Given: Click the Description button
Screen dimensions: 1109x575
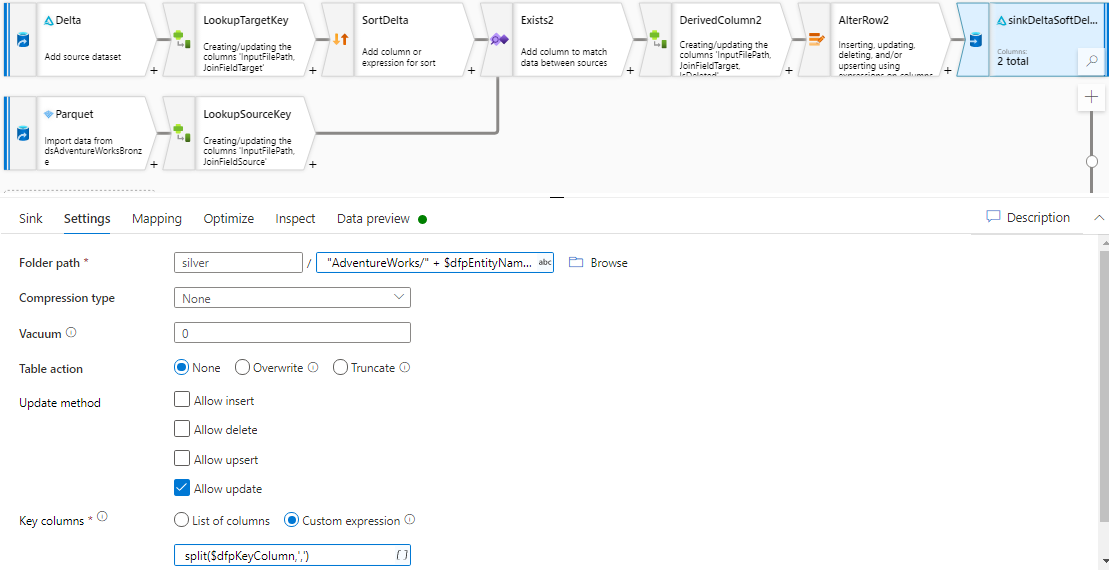Looking at the screenshot, I should coord(1028,217).
